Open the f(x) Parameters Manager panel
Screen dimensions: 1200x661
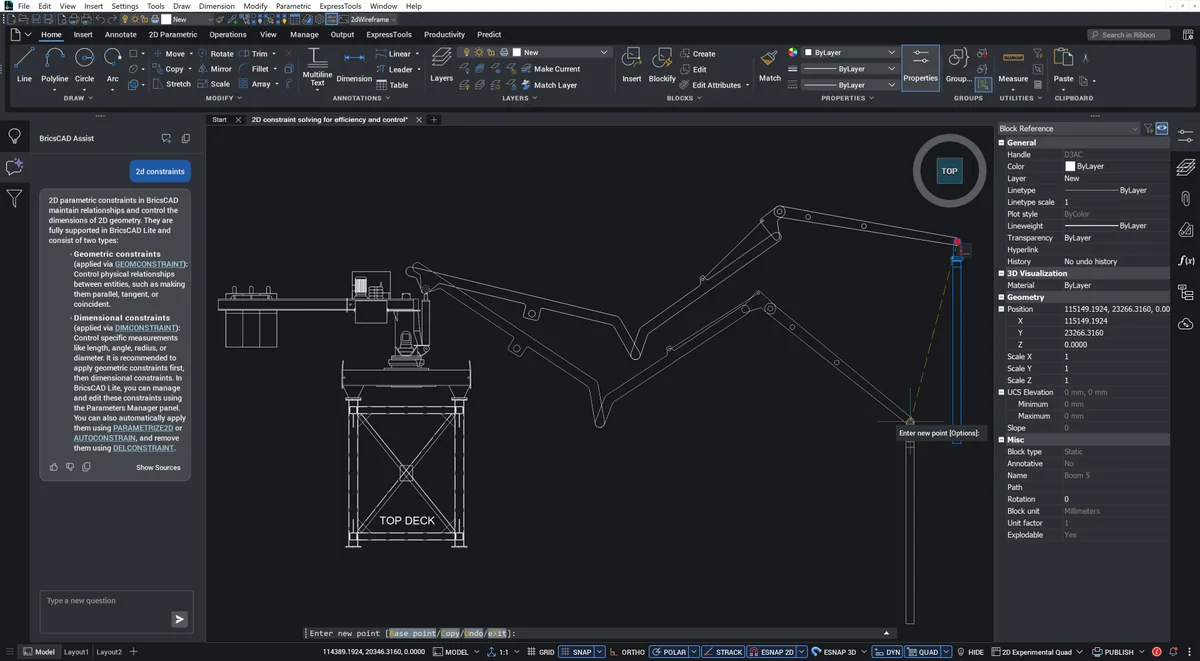[1186, 260]
